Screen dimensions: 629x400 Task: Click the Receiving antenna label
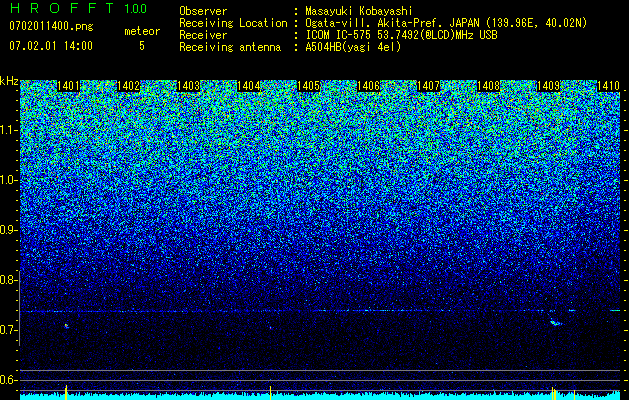tap(230, 47)
